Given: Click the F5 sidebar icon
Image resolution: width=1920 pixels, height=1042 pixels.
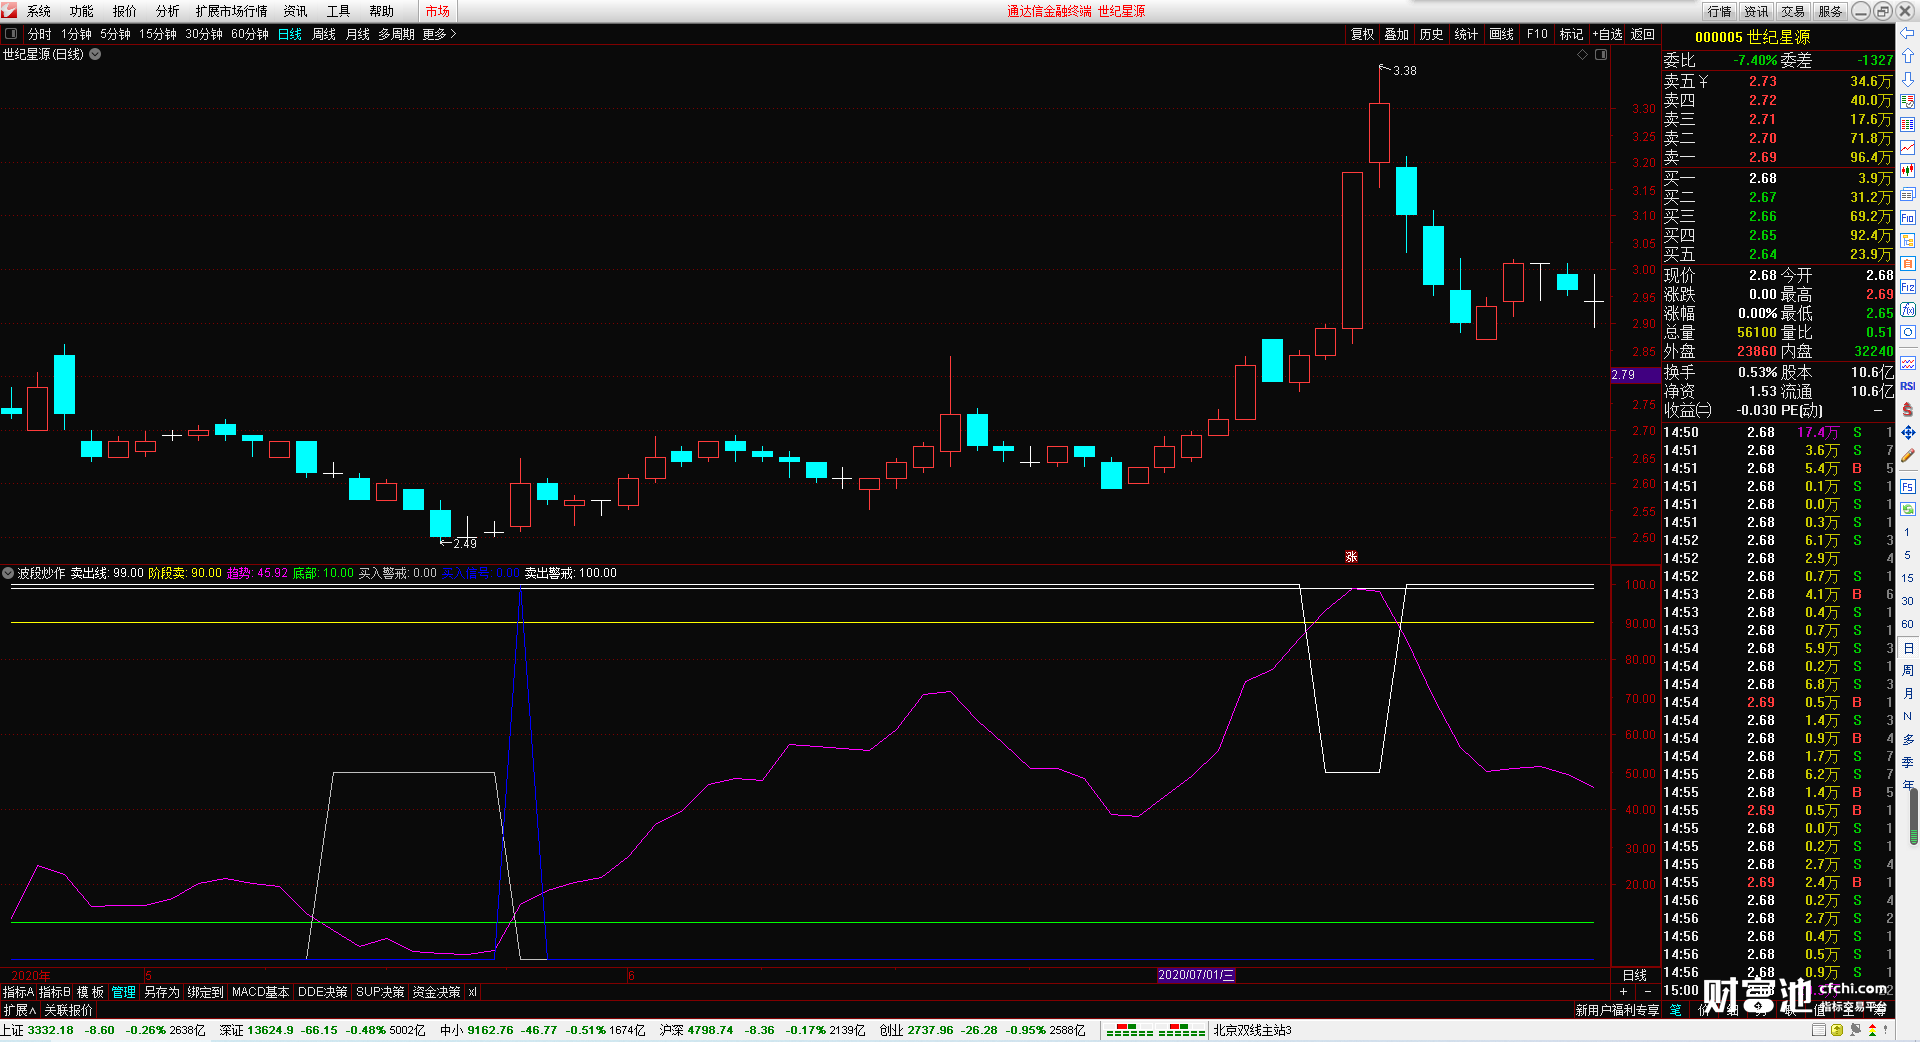Looking at the screenshot, I should click(1908, 487).
